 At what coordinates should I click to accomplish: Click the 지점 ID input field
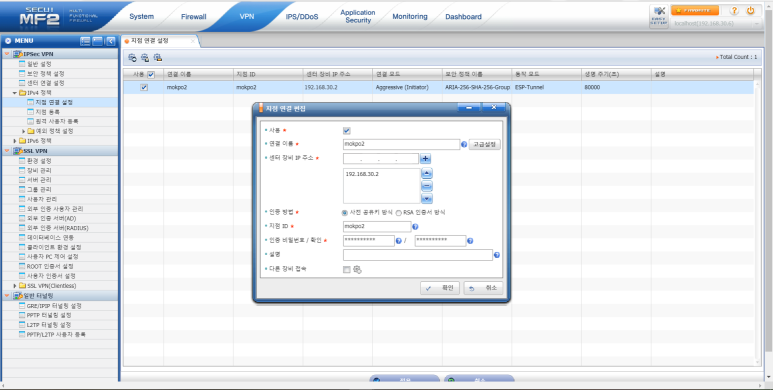click(x=377, y=227)
